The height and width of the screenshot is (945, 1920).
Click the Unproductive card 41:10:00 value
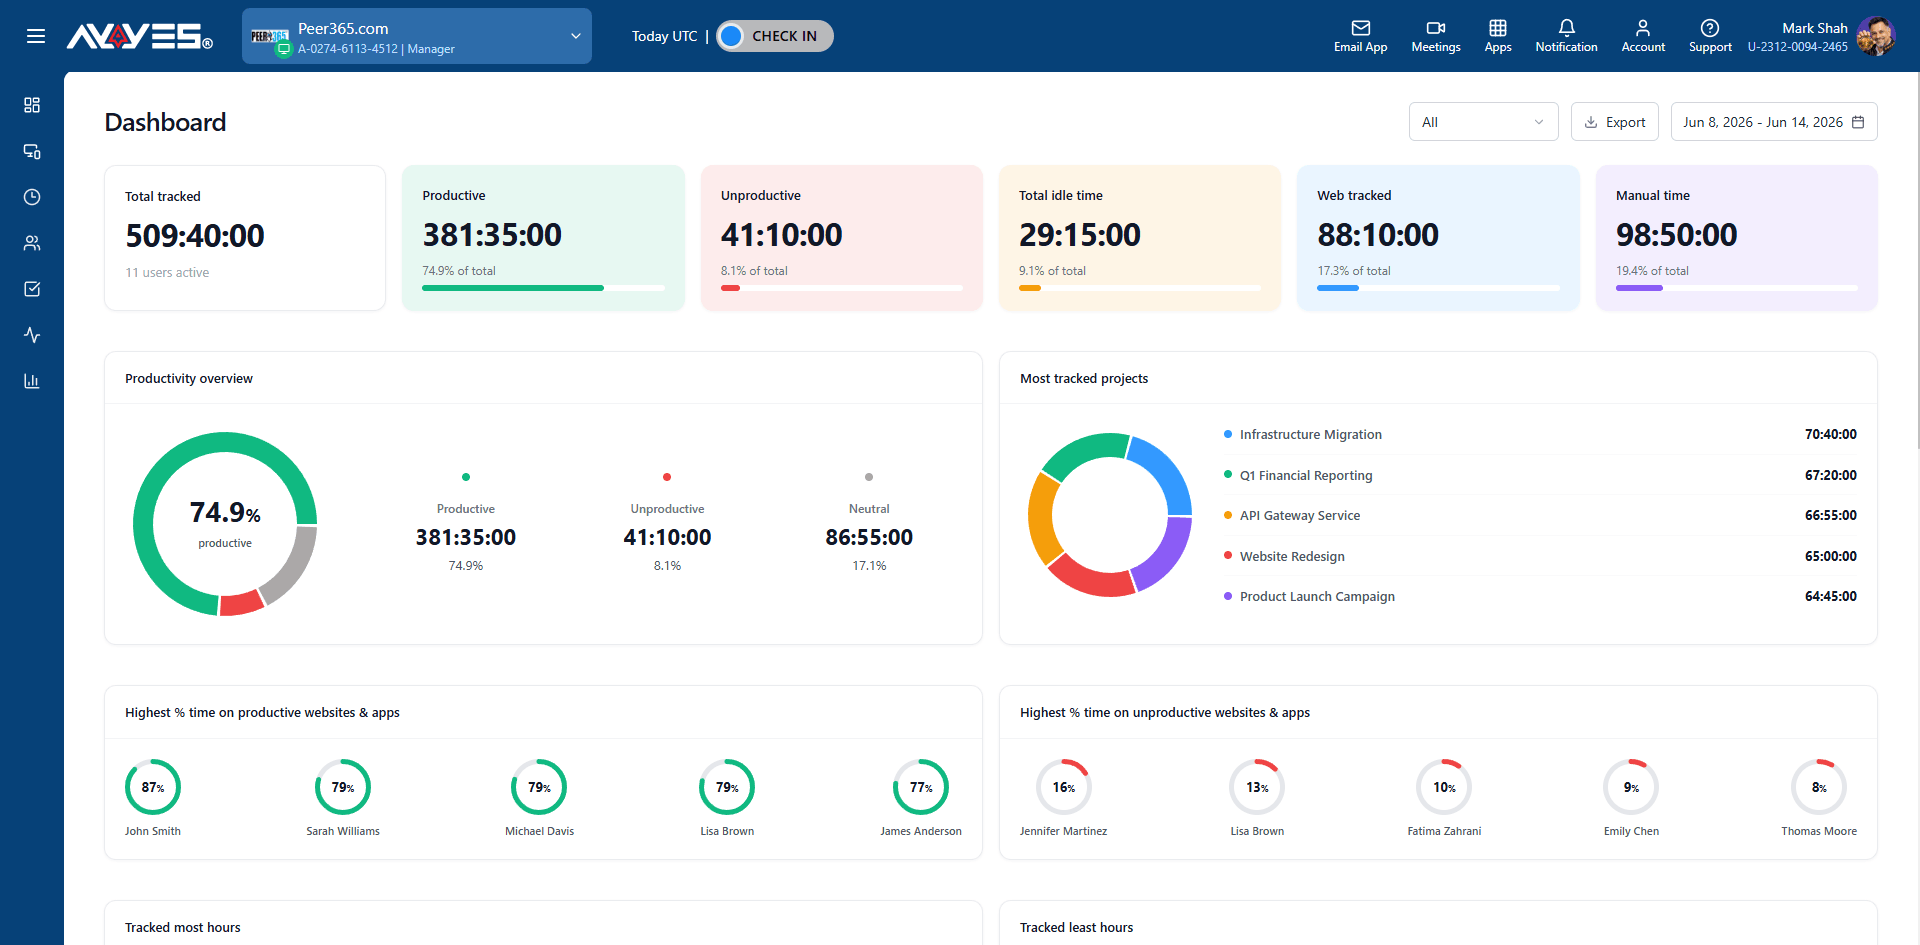tap(782, 235)
